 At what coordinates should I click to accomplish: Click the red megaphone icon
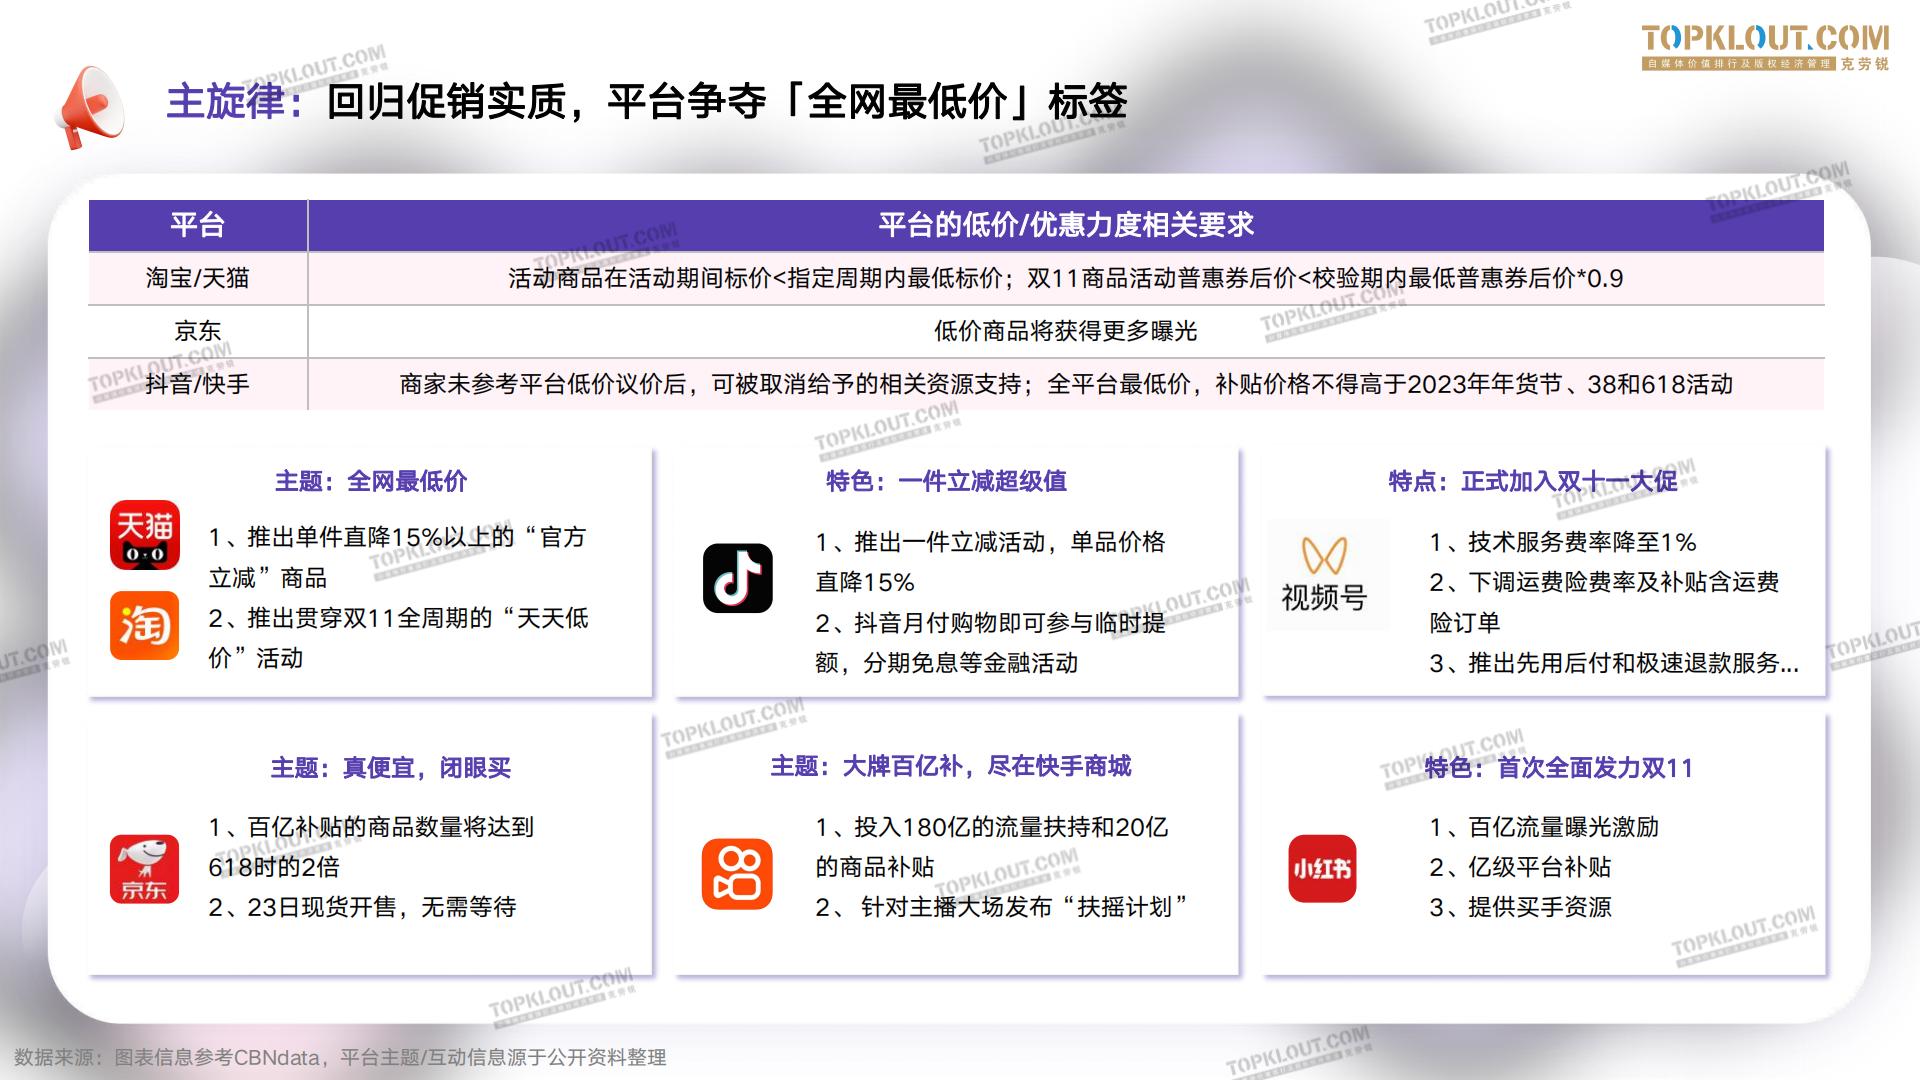[90, 106]
